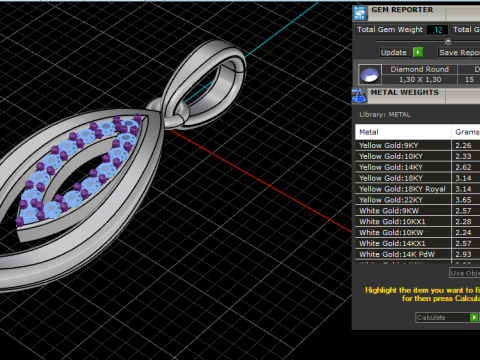Click the Library: METAL label
The image size is (480, 360).
click(385, 115)
